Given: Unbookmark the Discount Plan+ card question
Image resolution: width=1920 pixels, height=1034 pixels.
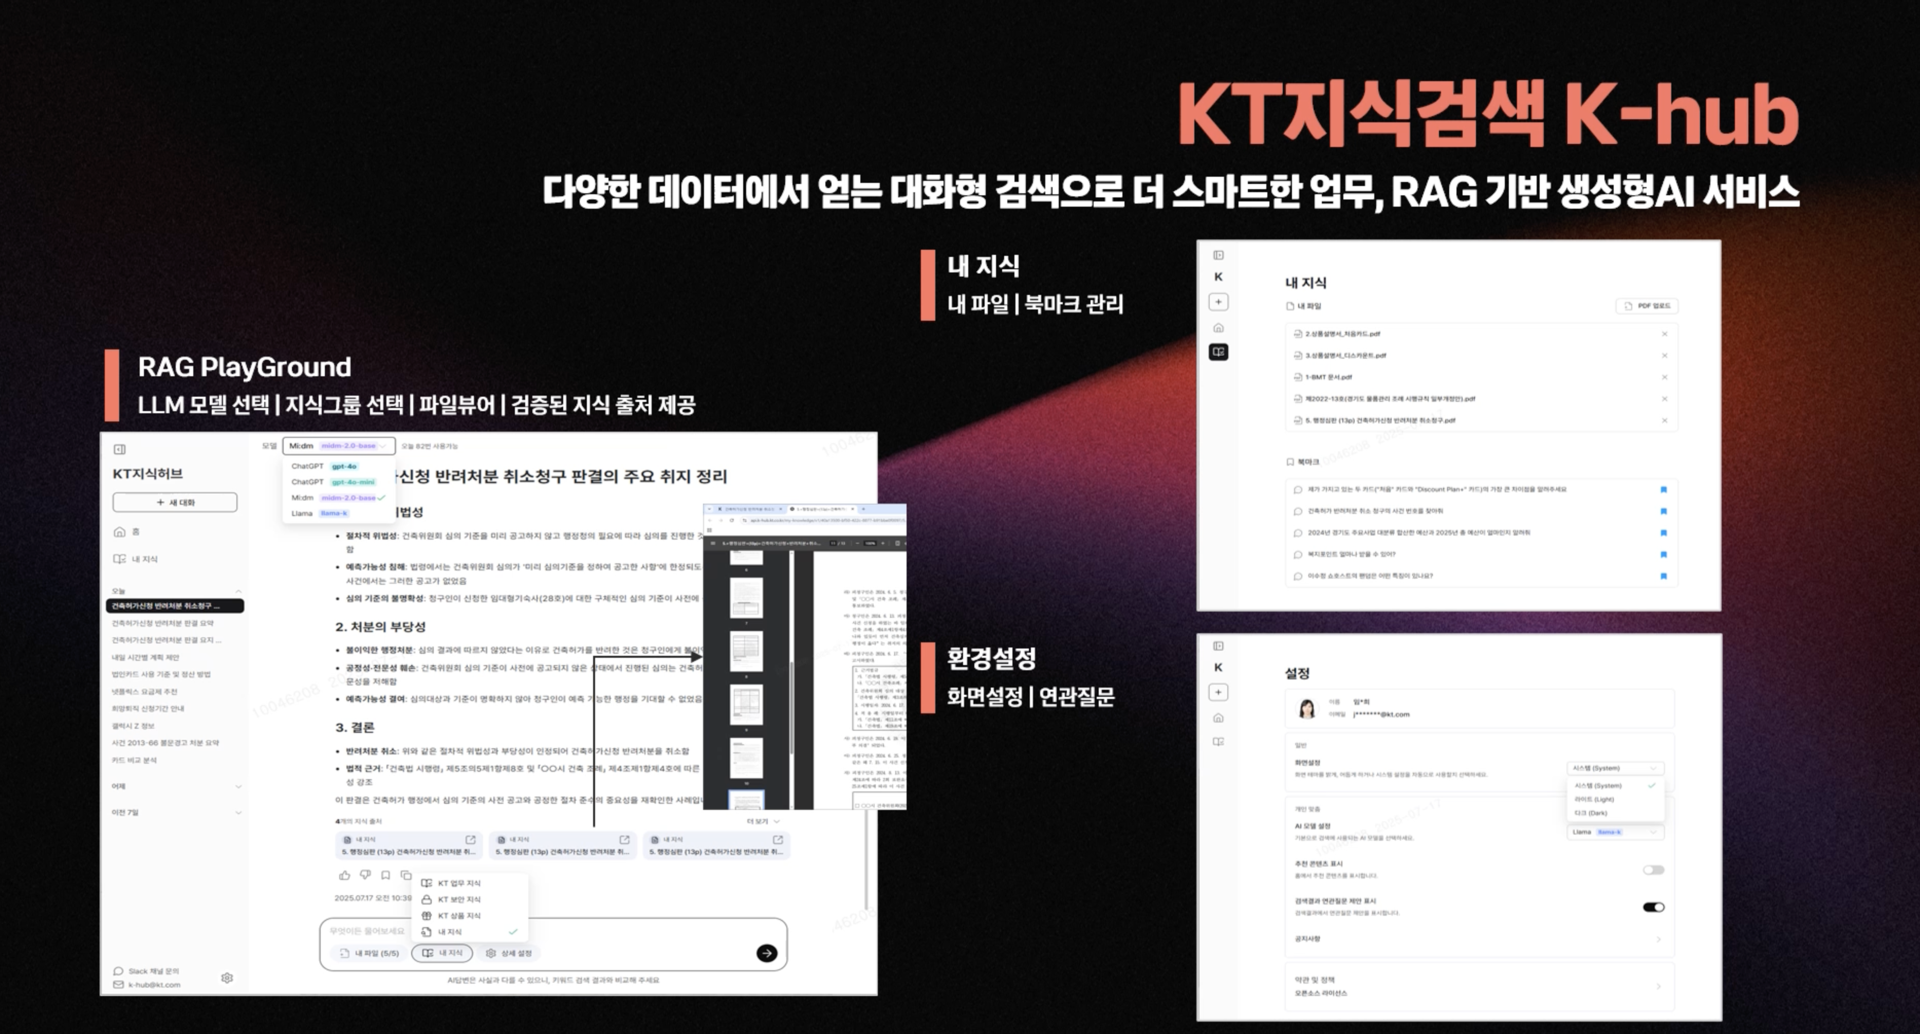Looking at the screenshot, I should point(1663,490).
